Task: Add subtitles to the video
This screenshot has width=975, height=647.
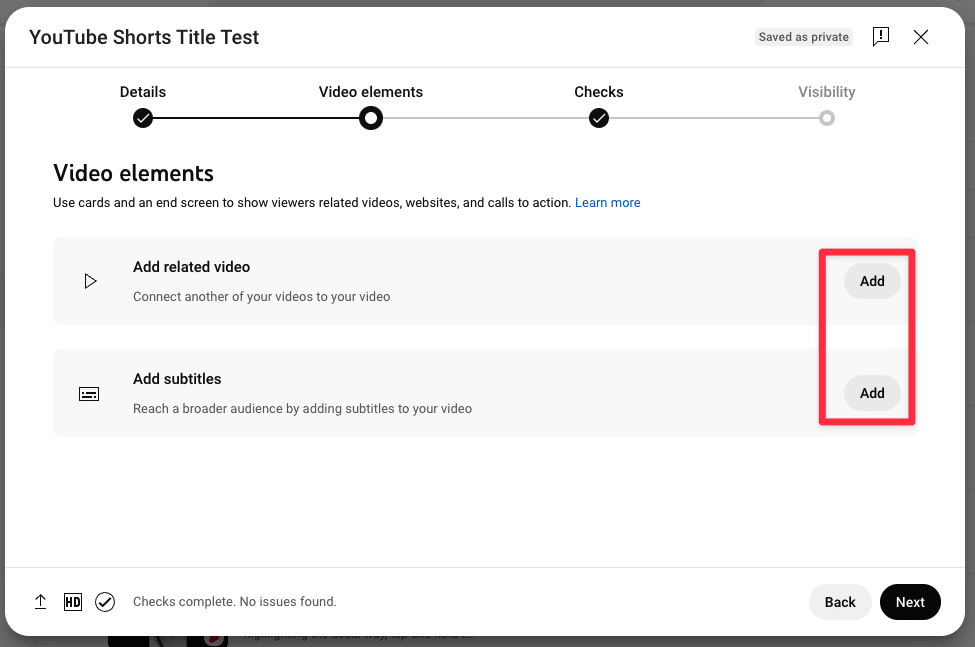Action: (x=872, y=393)
